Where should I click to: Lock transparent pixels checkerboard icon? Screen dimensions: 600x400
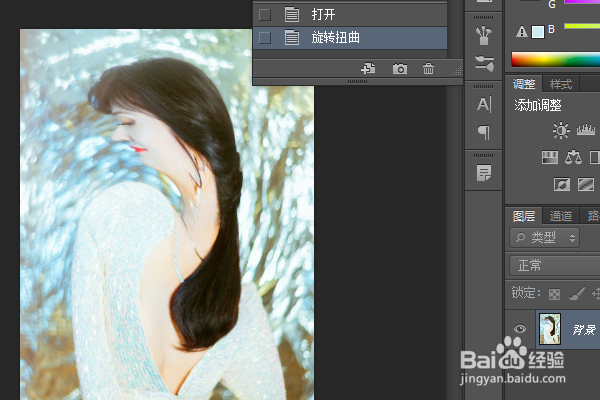[x=554, y=294]
